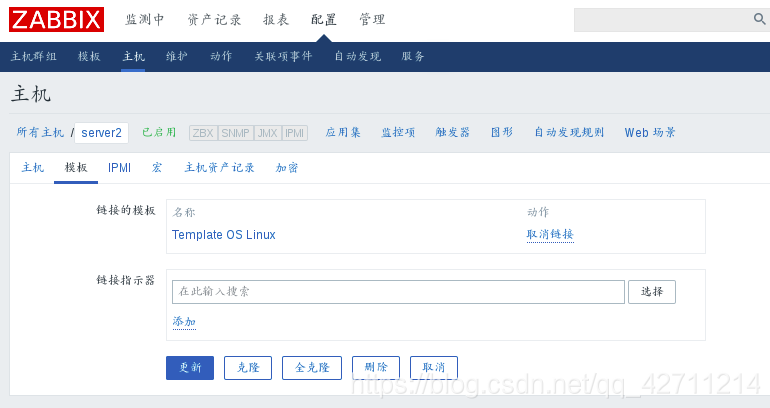The image size is (770, 408).
Task: Click the server2 breadcrumb
Action: tap(101, 133)
